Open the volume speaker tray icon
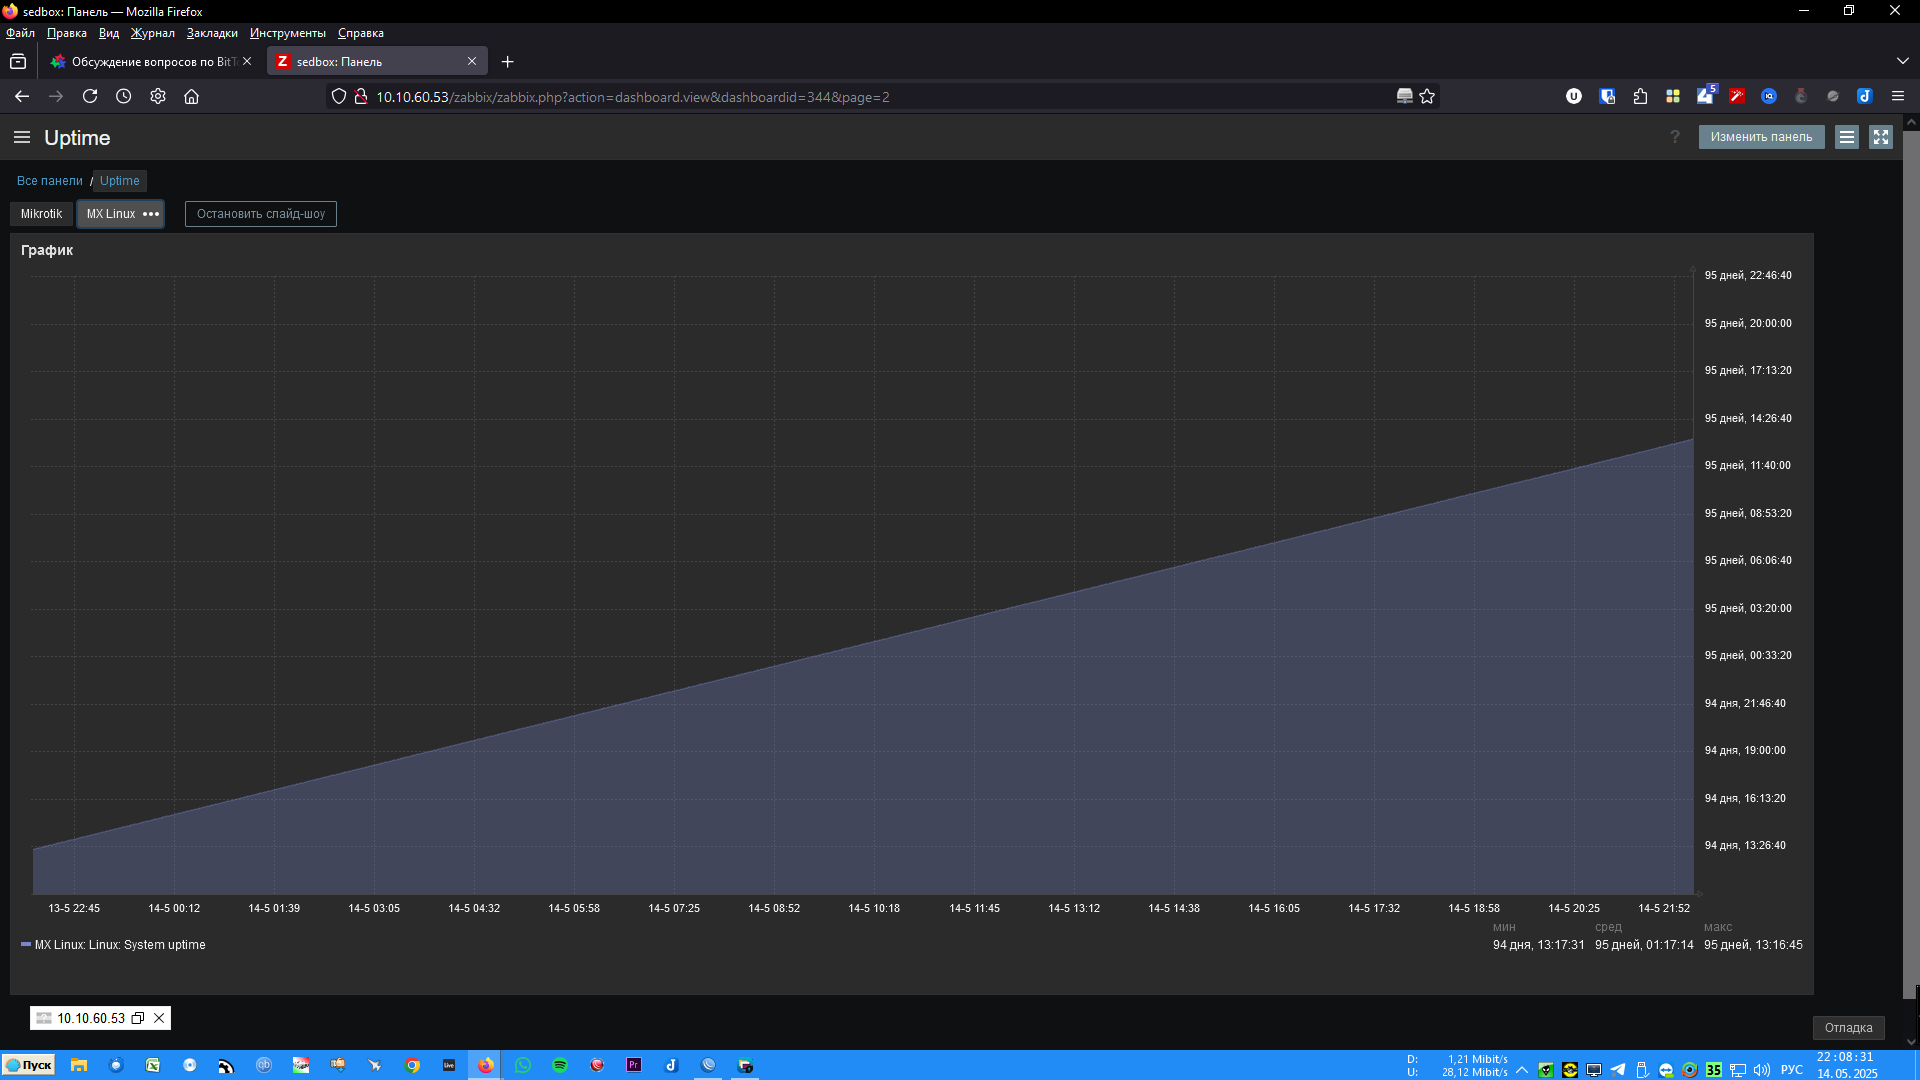 (1762, 1069)
